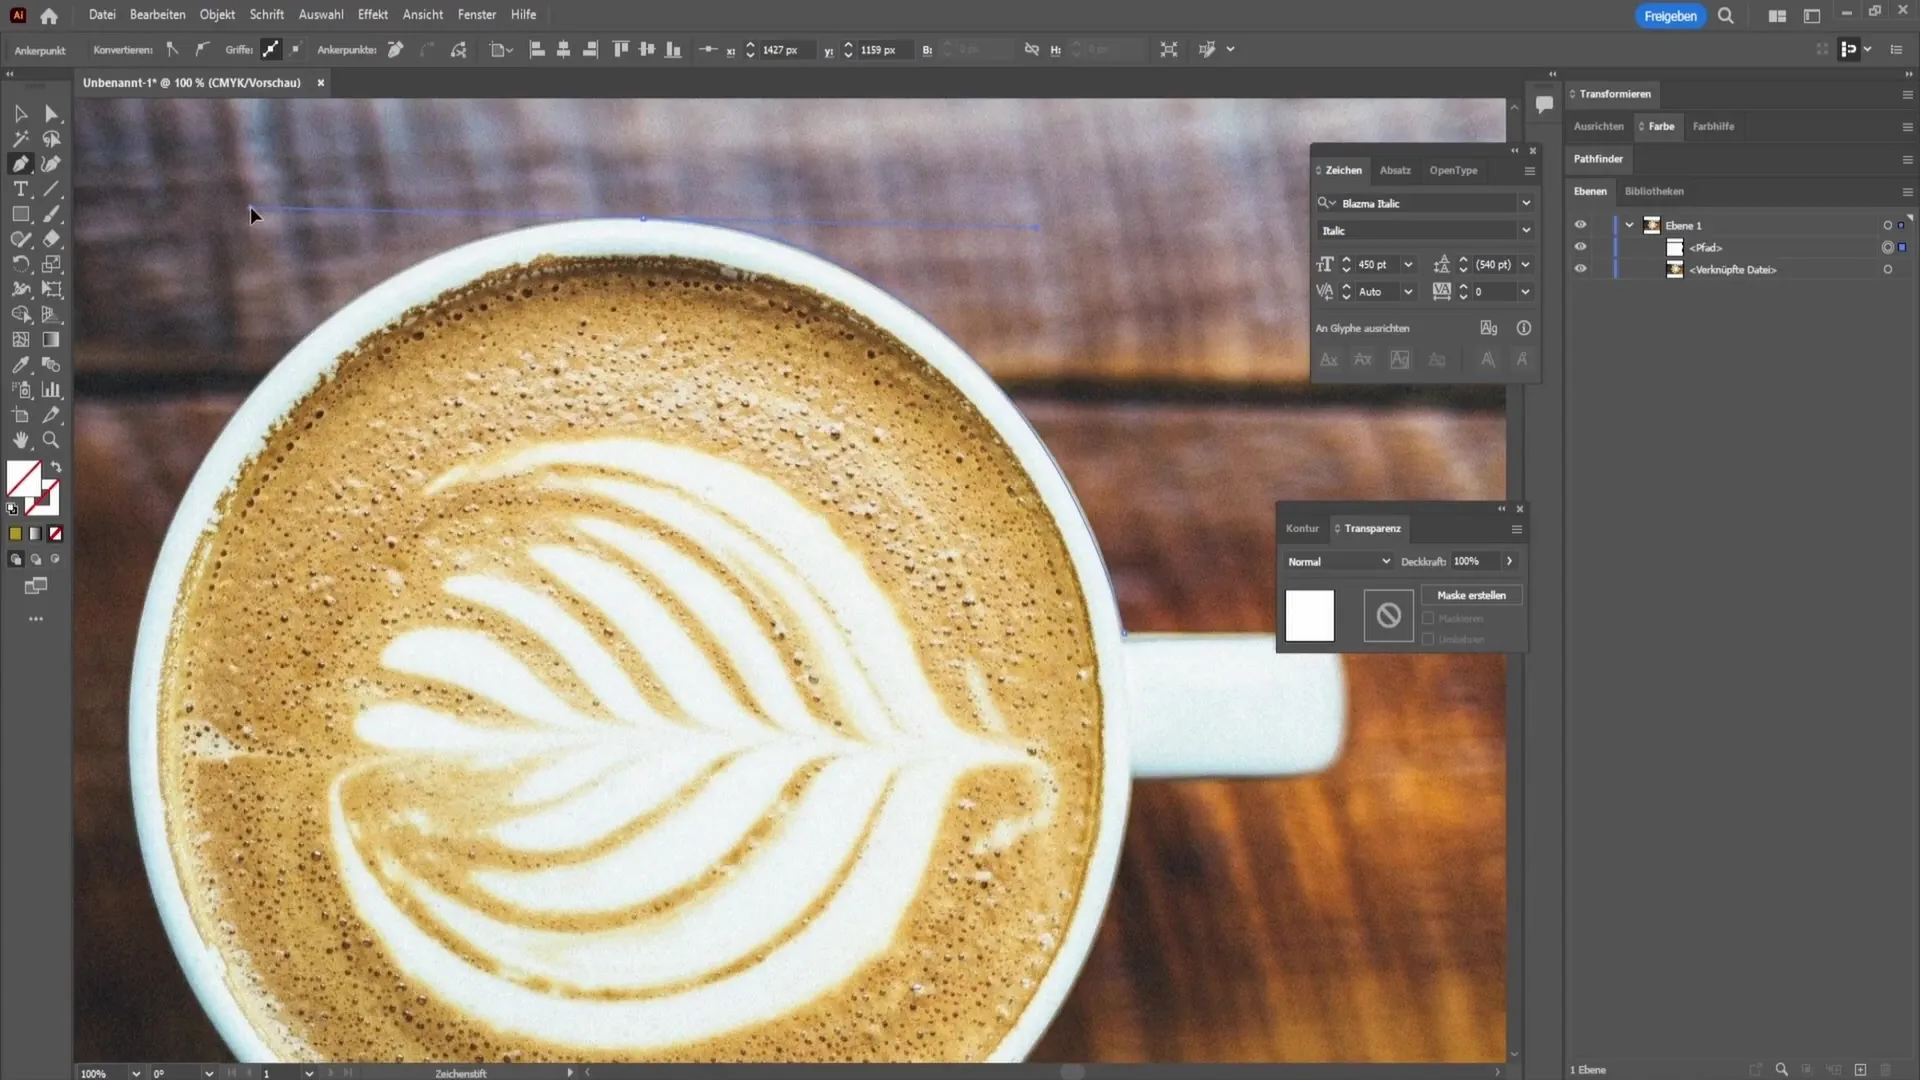Select the Shape Builder tool
Screen dimensions: 1920x1080
pyautogui.click(x=20, y=315)
